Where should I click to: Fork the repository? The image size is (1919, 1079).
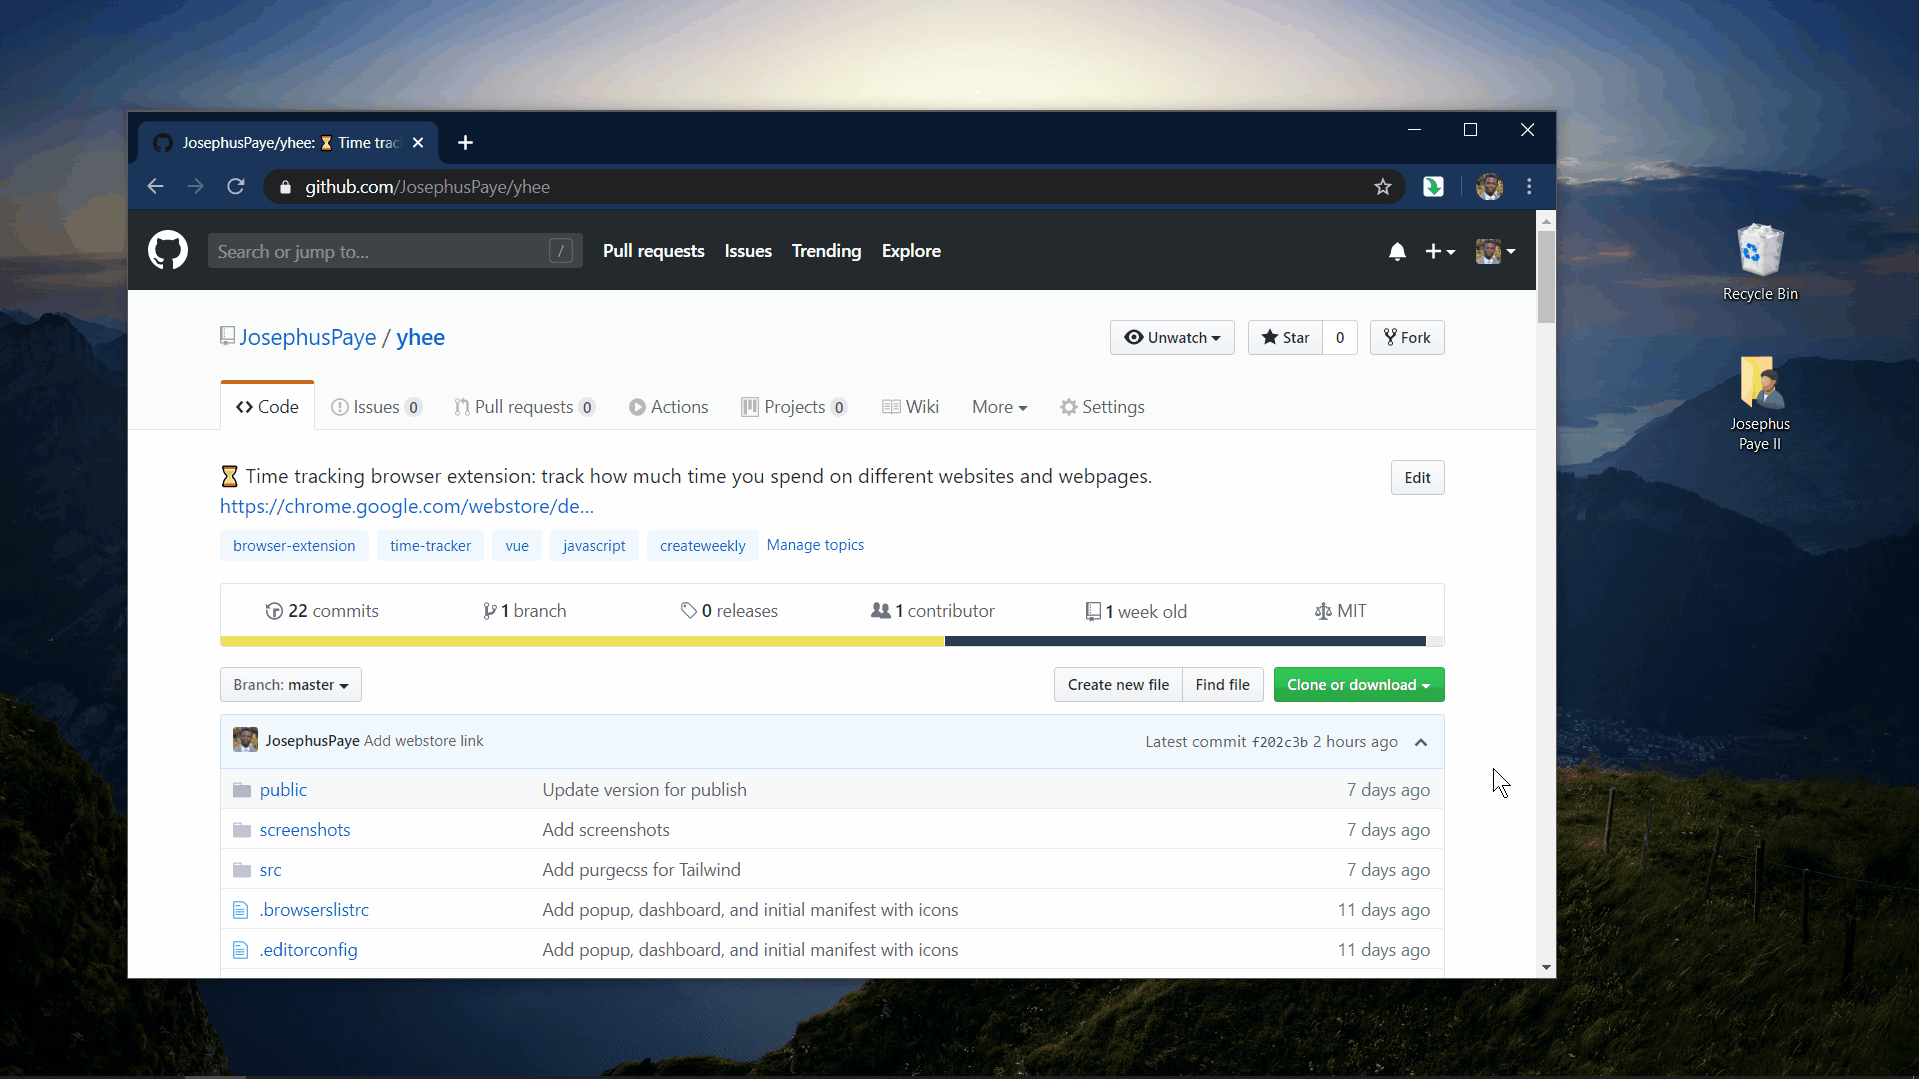tap(1407, 338)
